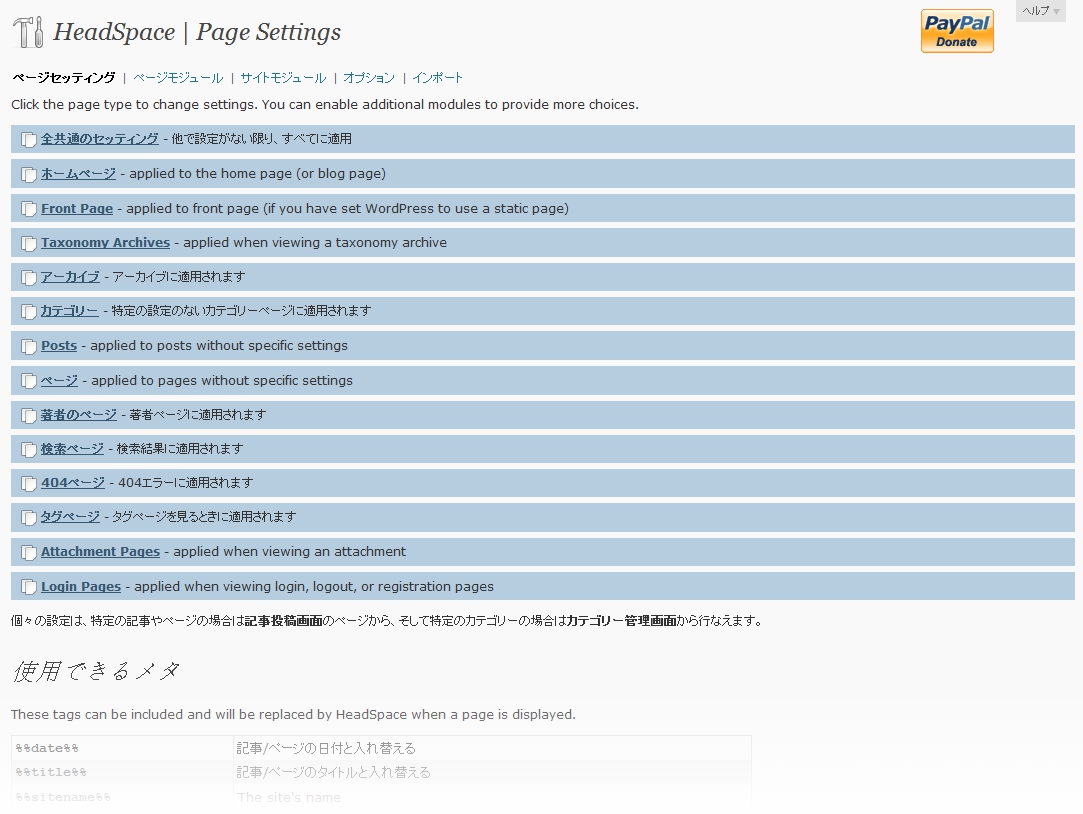The height and width of the screenshot is (814, 1083).
Task: Open the オプション tab
Action: [x=369, y=77]
